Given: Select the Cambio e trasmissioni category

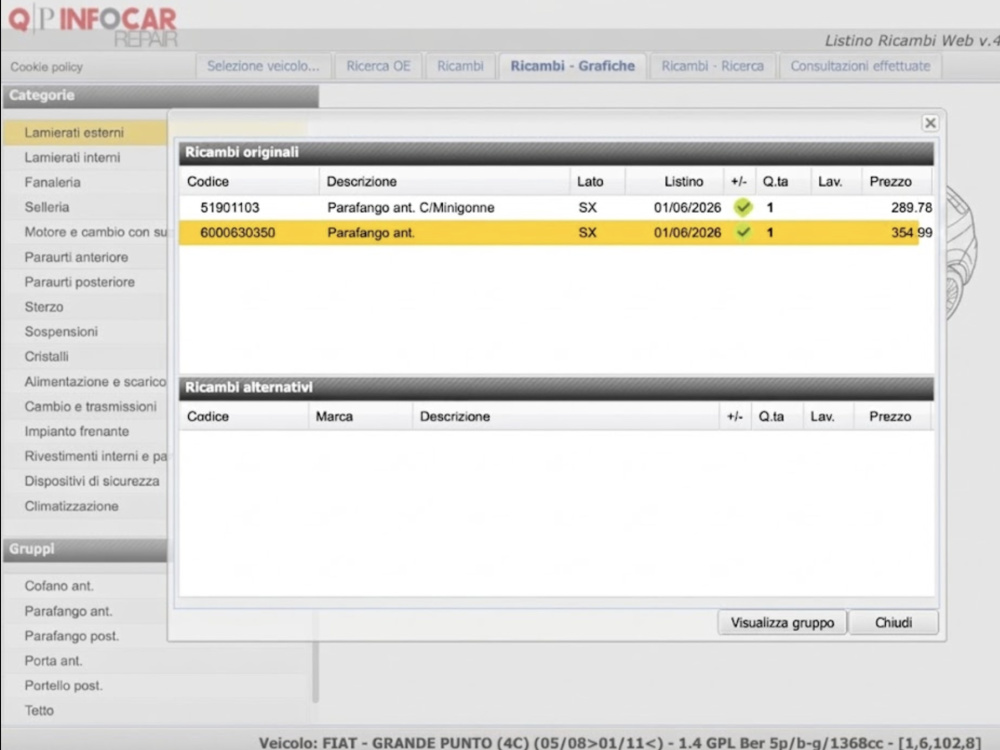Looking at the screenshot, I should pos(85,406).
